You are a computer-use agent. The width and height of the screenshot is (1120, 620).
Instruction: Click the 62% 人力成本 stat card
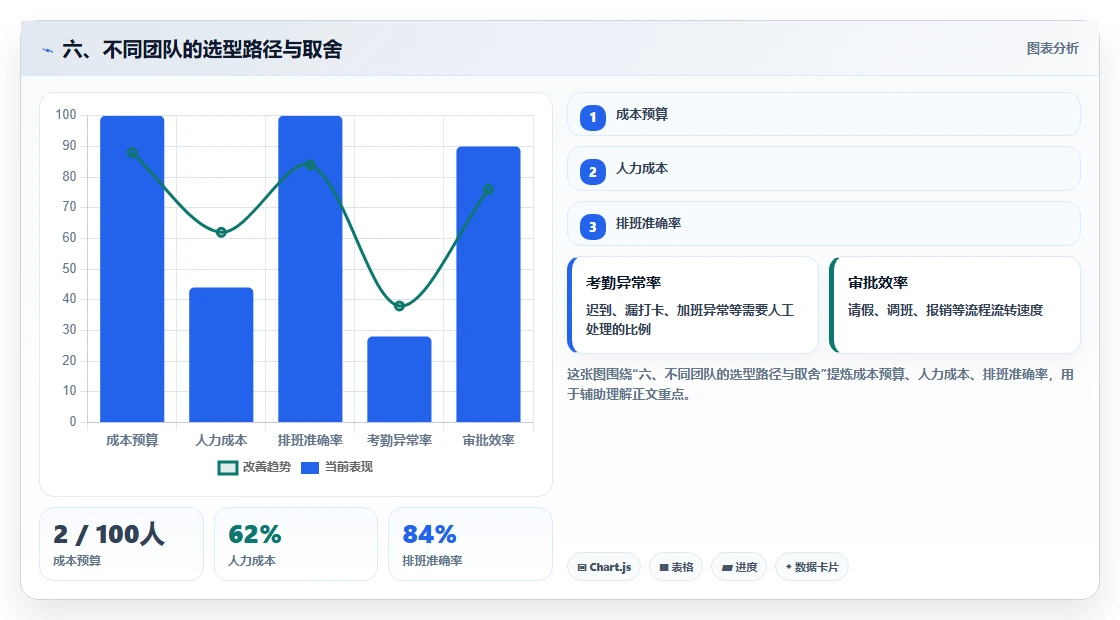(x=296, y=544)
